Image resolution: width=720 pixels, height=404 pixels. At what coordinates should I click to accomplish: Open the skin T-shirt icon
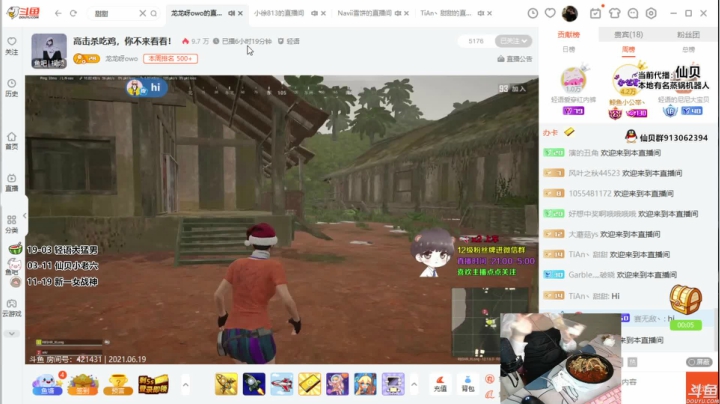[x=614, y=13]
